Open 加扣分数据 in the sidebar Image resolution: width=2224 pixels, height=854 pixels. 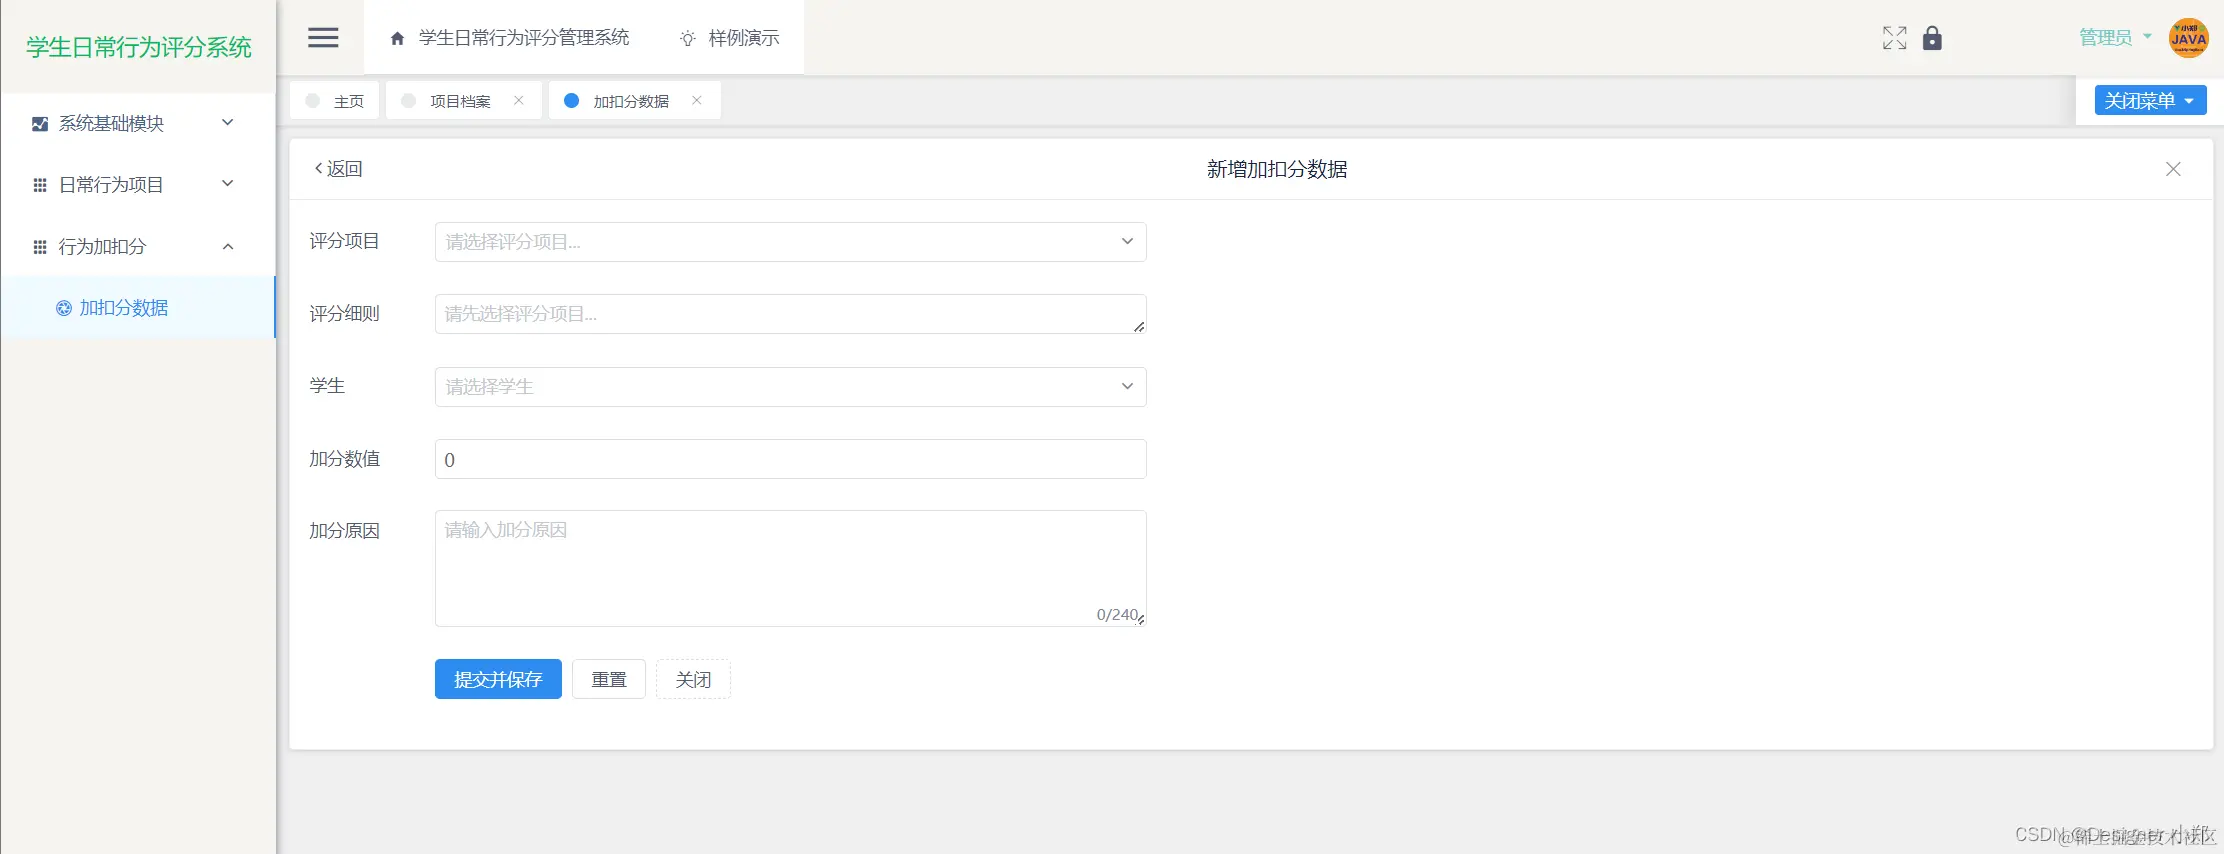click(x=137, y=308)
